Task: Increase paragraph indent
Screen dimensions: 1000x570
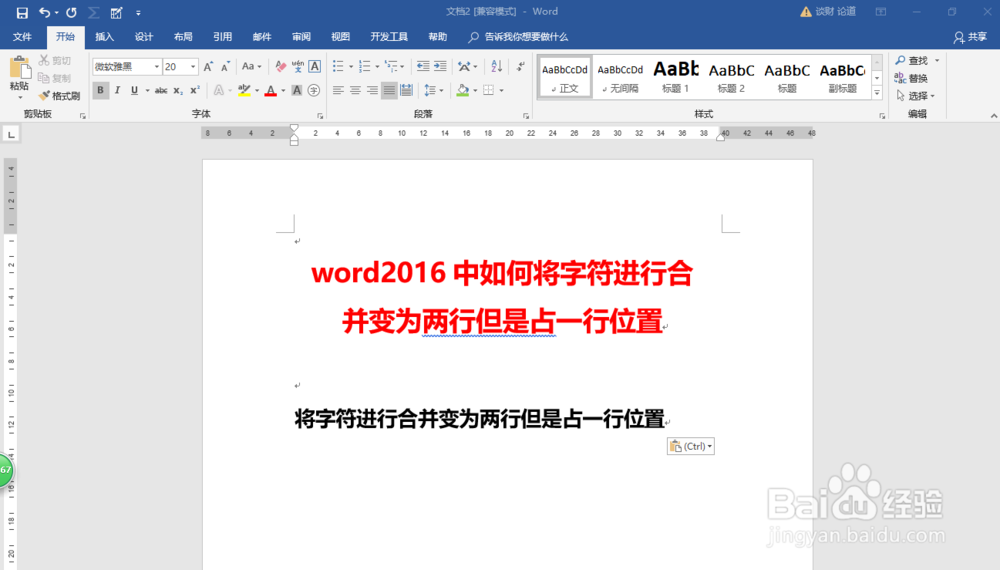Action: (440, 66)
